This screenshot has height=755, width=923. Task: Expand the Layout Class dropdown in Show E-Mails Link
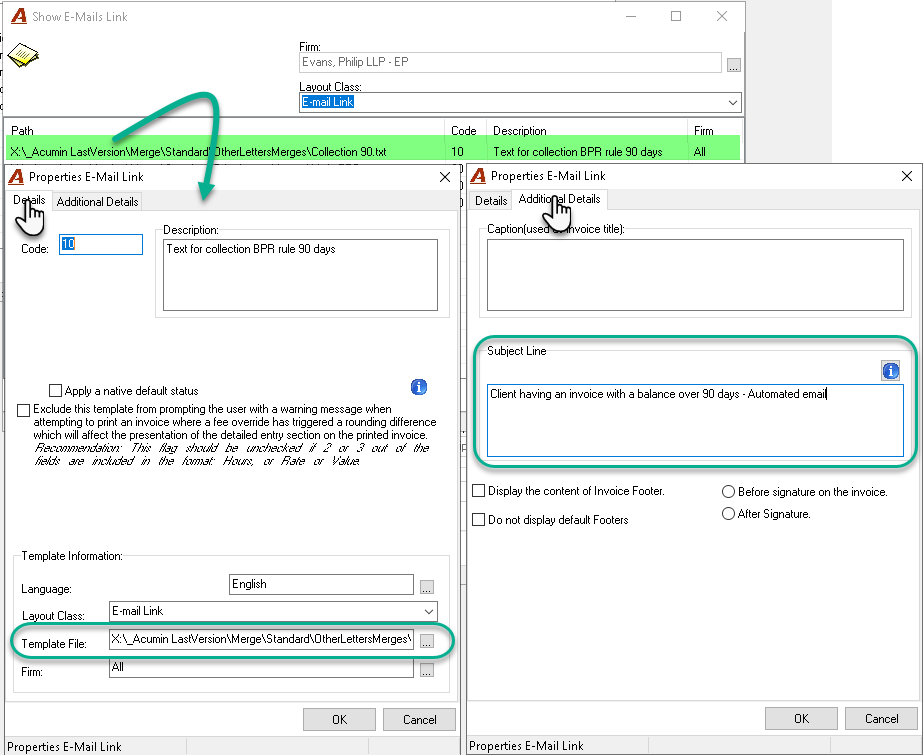click(732, 102)
